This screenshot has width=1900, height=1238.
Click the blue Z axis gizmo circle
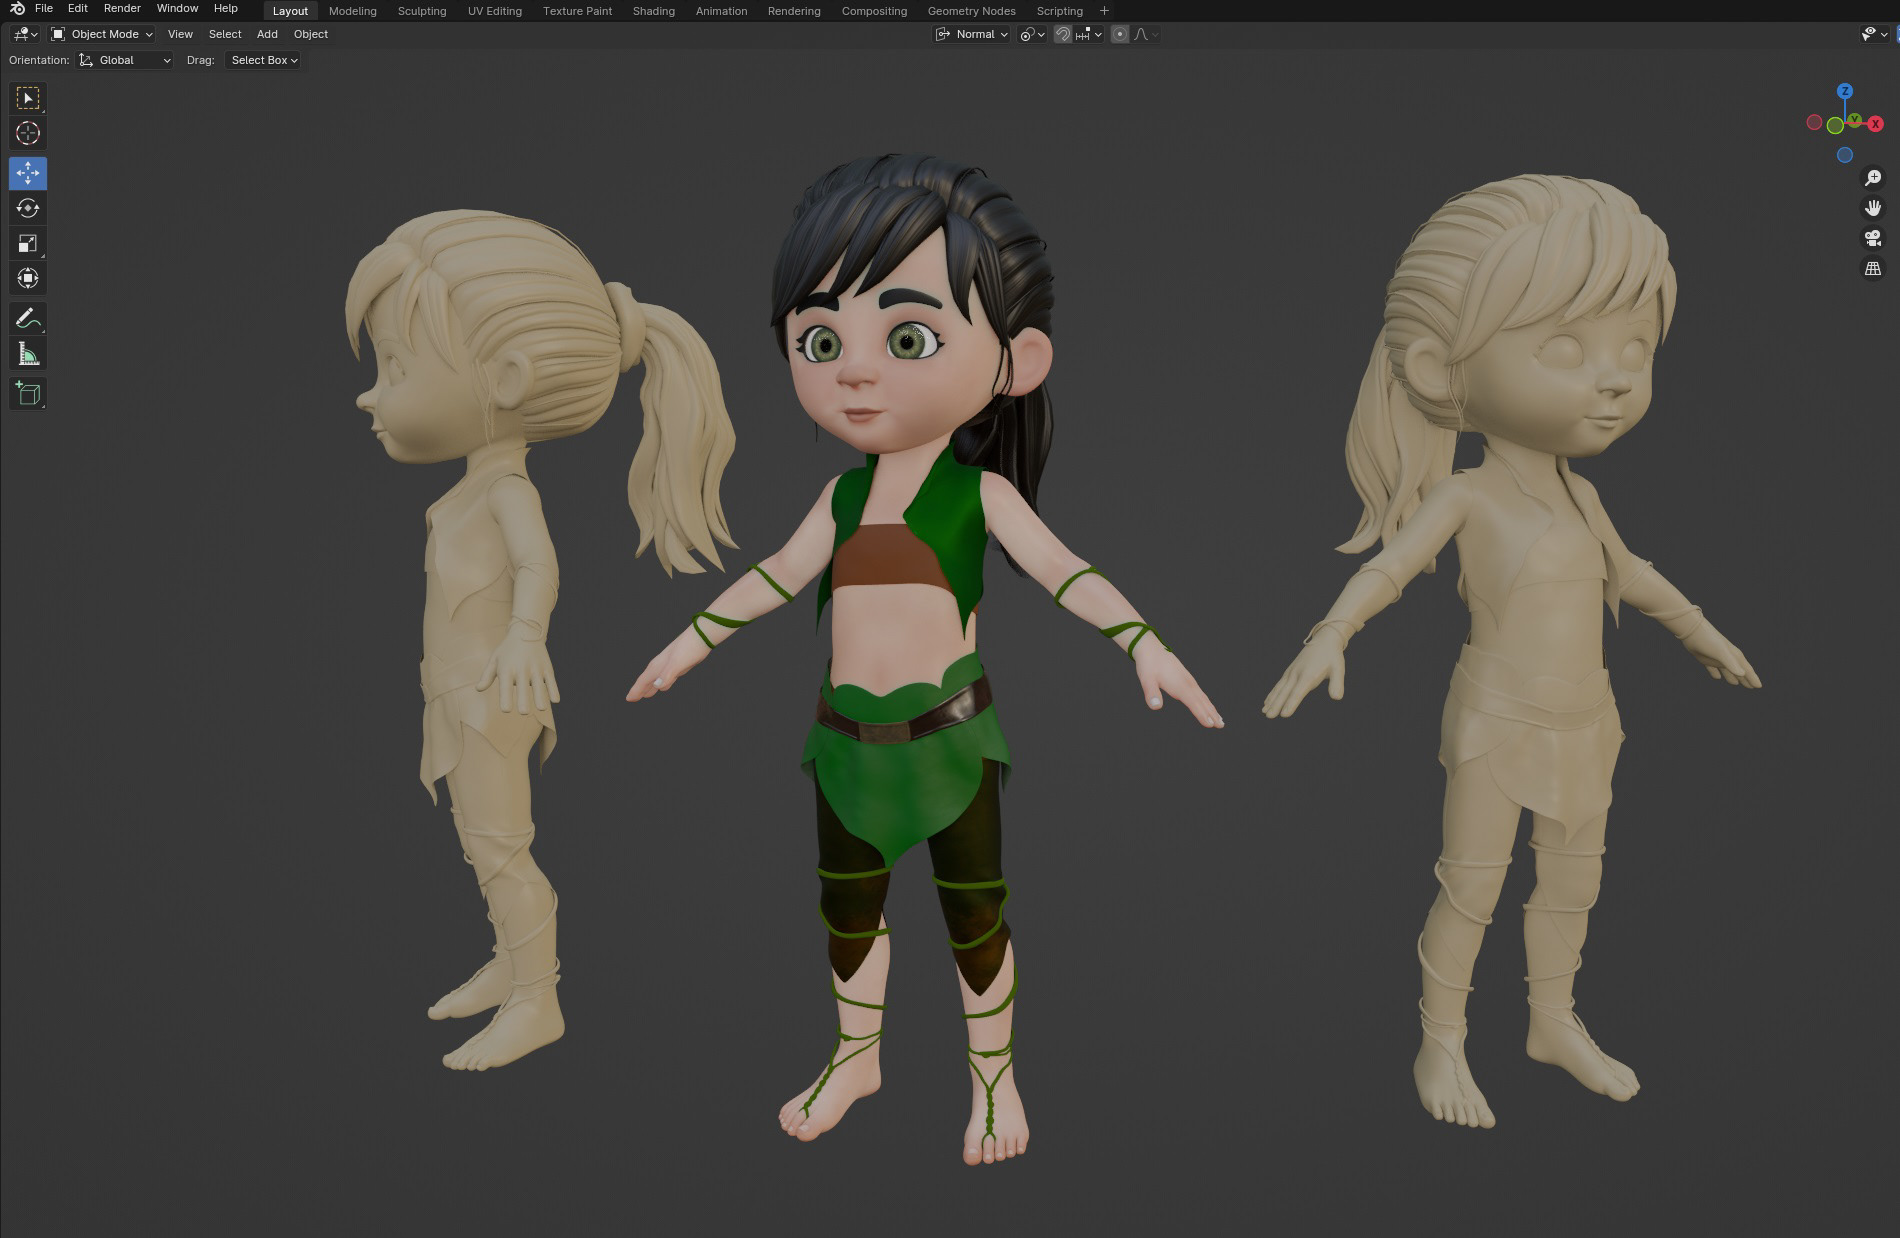1845,91
